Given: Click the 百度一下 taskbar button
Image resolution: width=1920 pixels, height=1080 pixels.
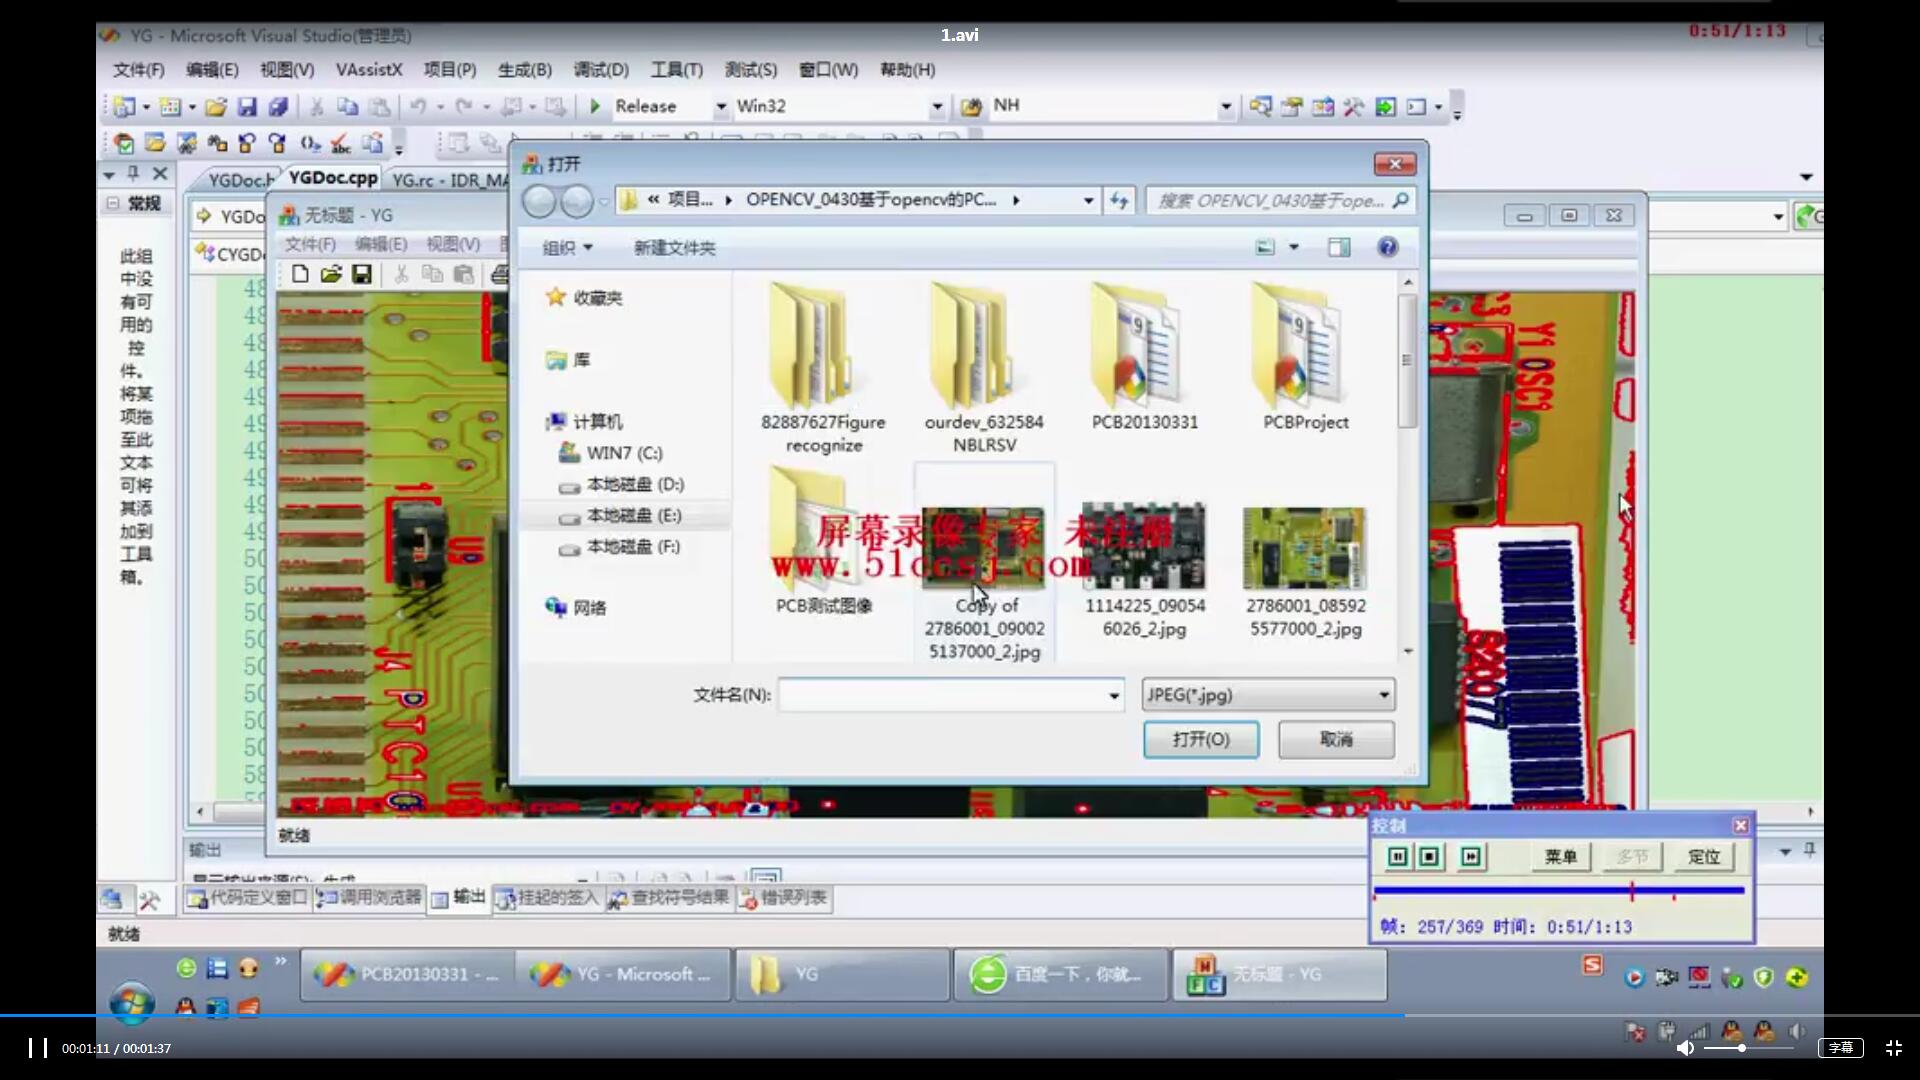Looking at the screenshot, I should pyautogui.click(x=1060, y=975).
